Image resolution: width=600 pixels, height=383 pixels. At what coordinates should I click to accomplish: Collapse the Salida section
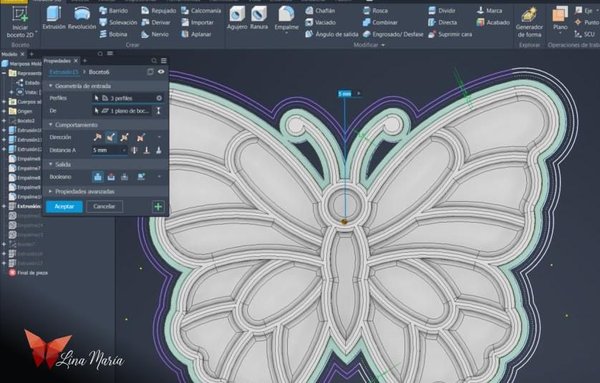tap(51, 164)
